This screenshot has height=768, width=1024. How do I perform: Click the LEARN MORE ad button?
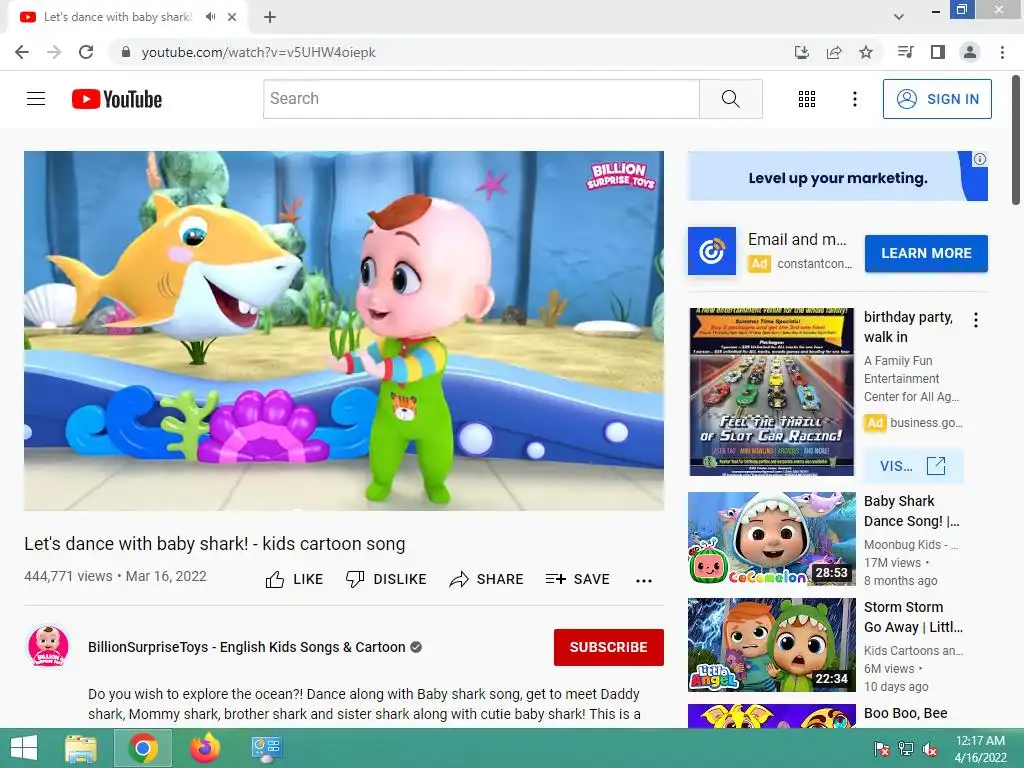926,253
